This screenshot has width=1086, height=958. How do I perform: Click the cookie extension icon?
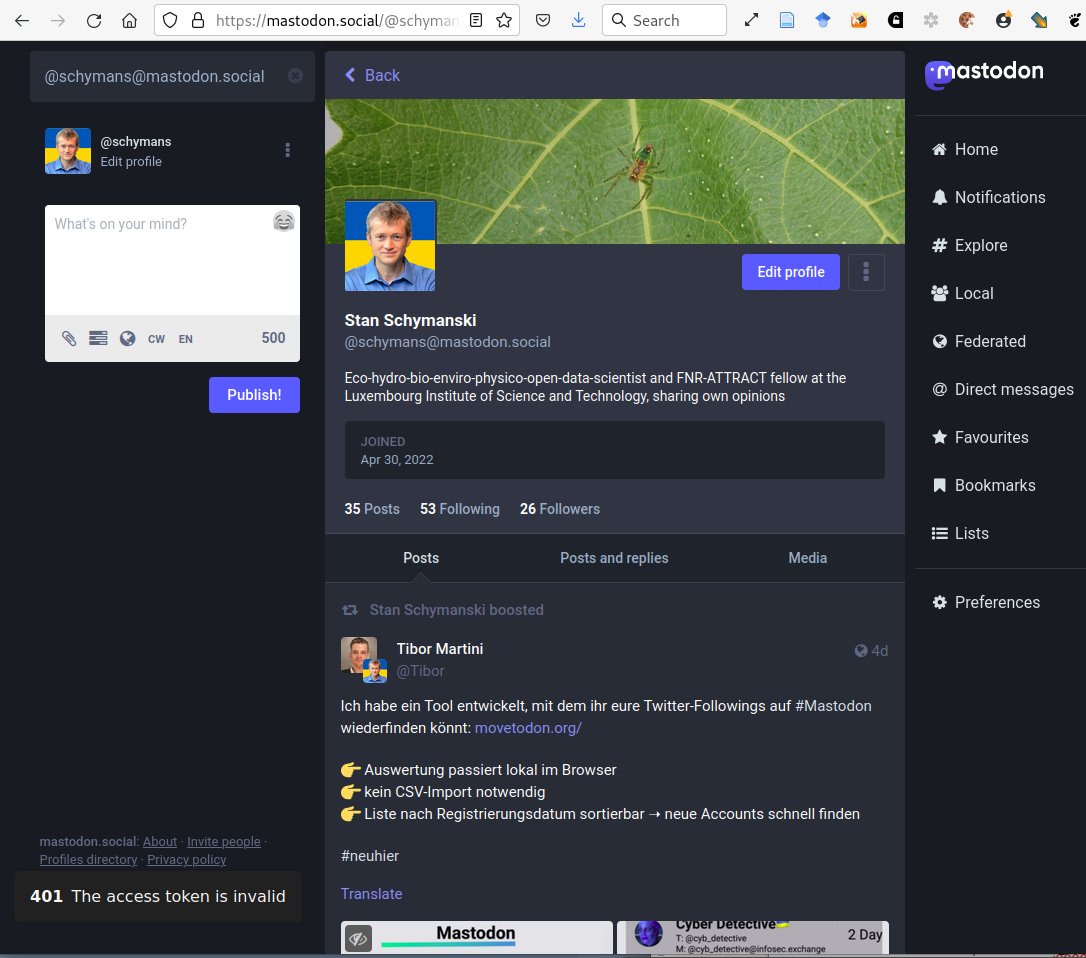967,21
